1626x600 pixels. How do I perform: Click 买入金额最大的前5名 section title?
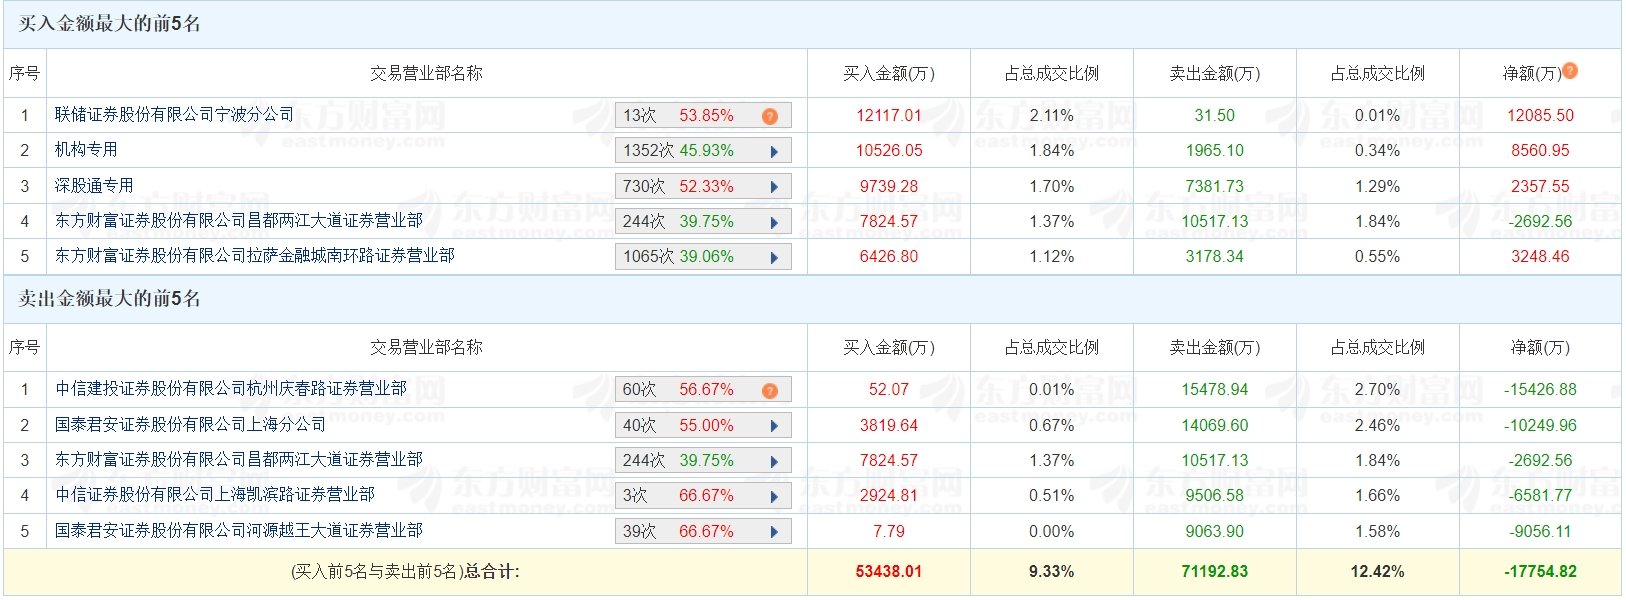110,24
